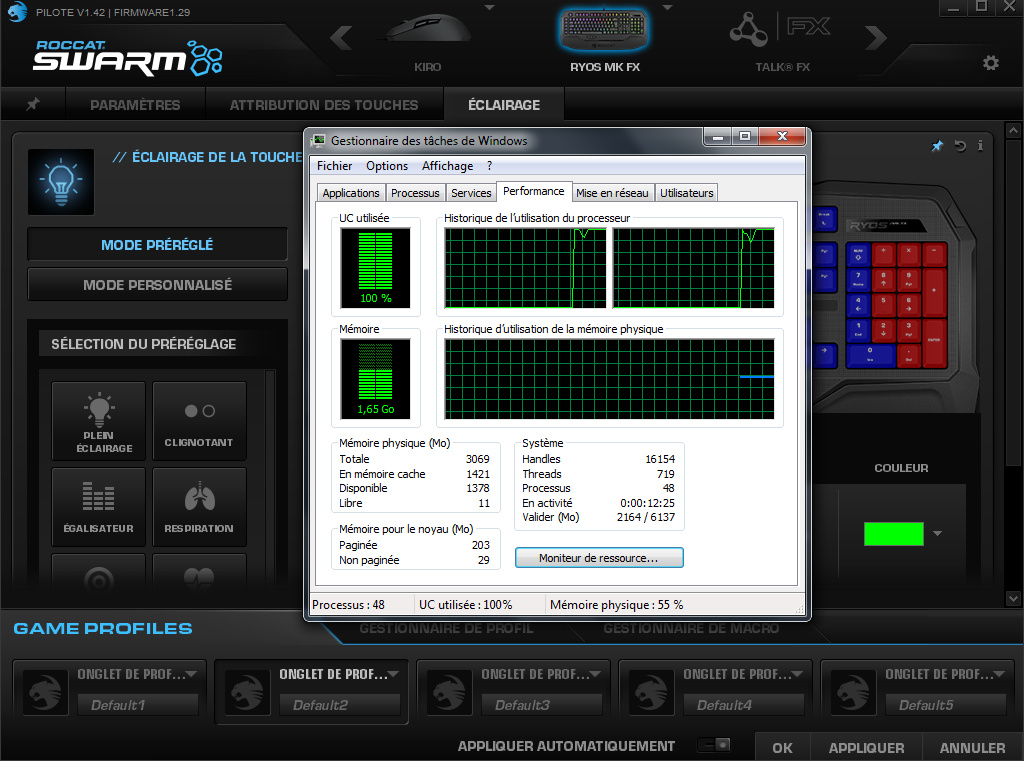Expand the Default3 profile tab dropdown
The width and height of the screenshot is (1024, 761).
pyautogui.click(x=595, y=673)
